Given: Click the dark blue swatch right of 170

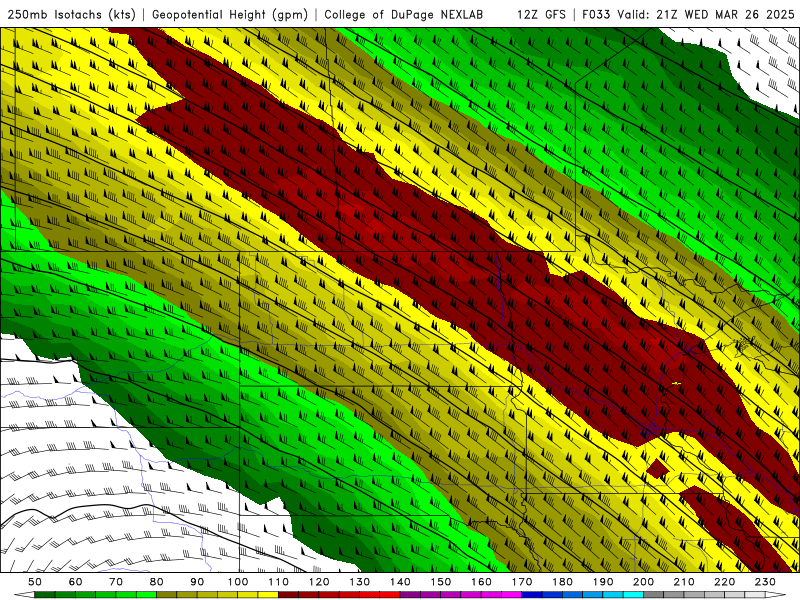Looking at the screenshot, I should click(x=532, y=596).
